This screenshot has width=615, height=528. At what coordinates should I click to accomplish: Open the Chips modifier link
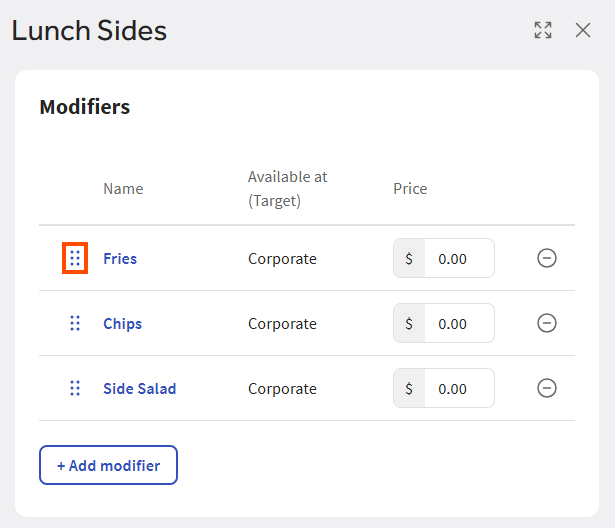click(122, 323)
